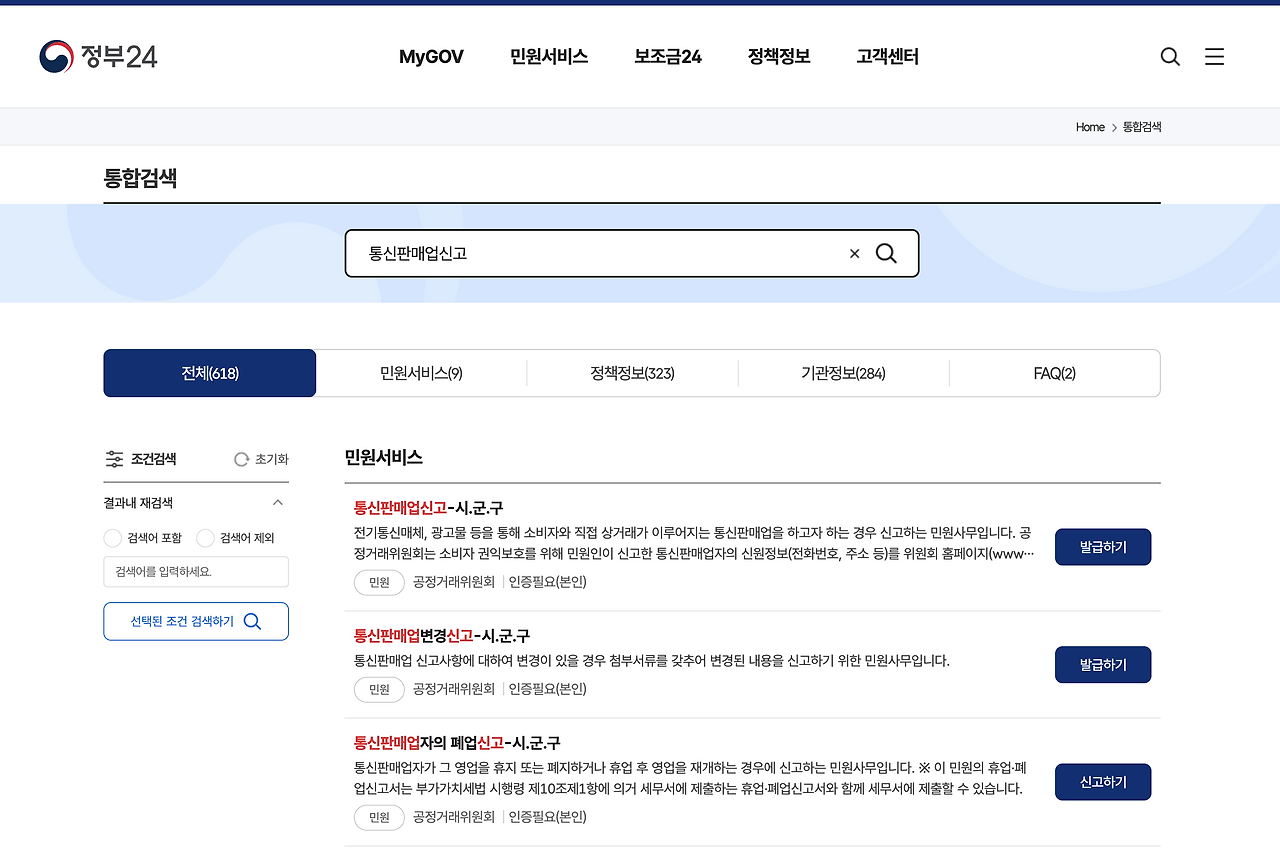Open the 고객센터 menu
The height and width of the screenshot is (852, 1280).
(885, 57)
